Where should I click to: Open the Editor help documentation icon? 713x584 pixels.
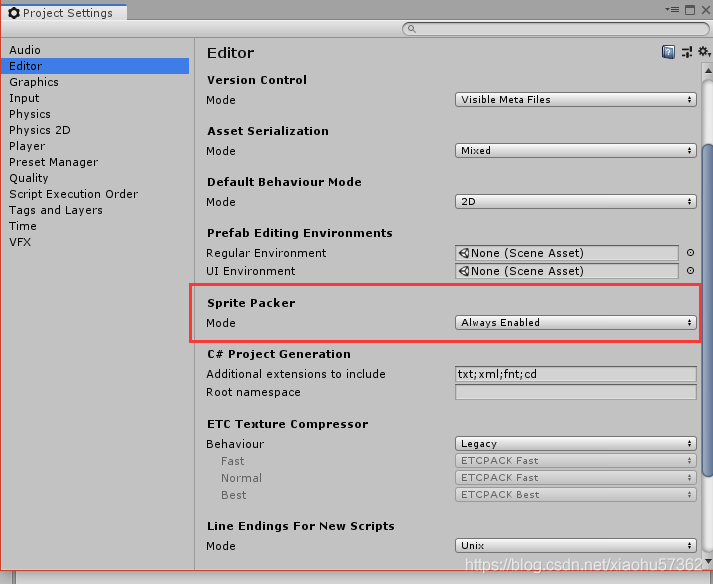pos(668,52)
